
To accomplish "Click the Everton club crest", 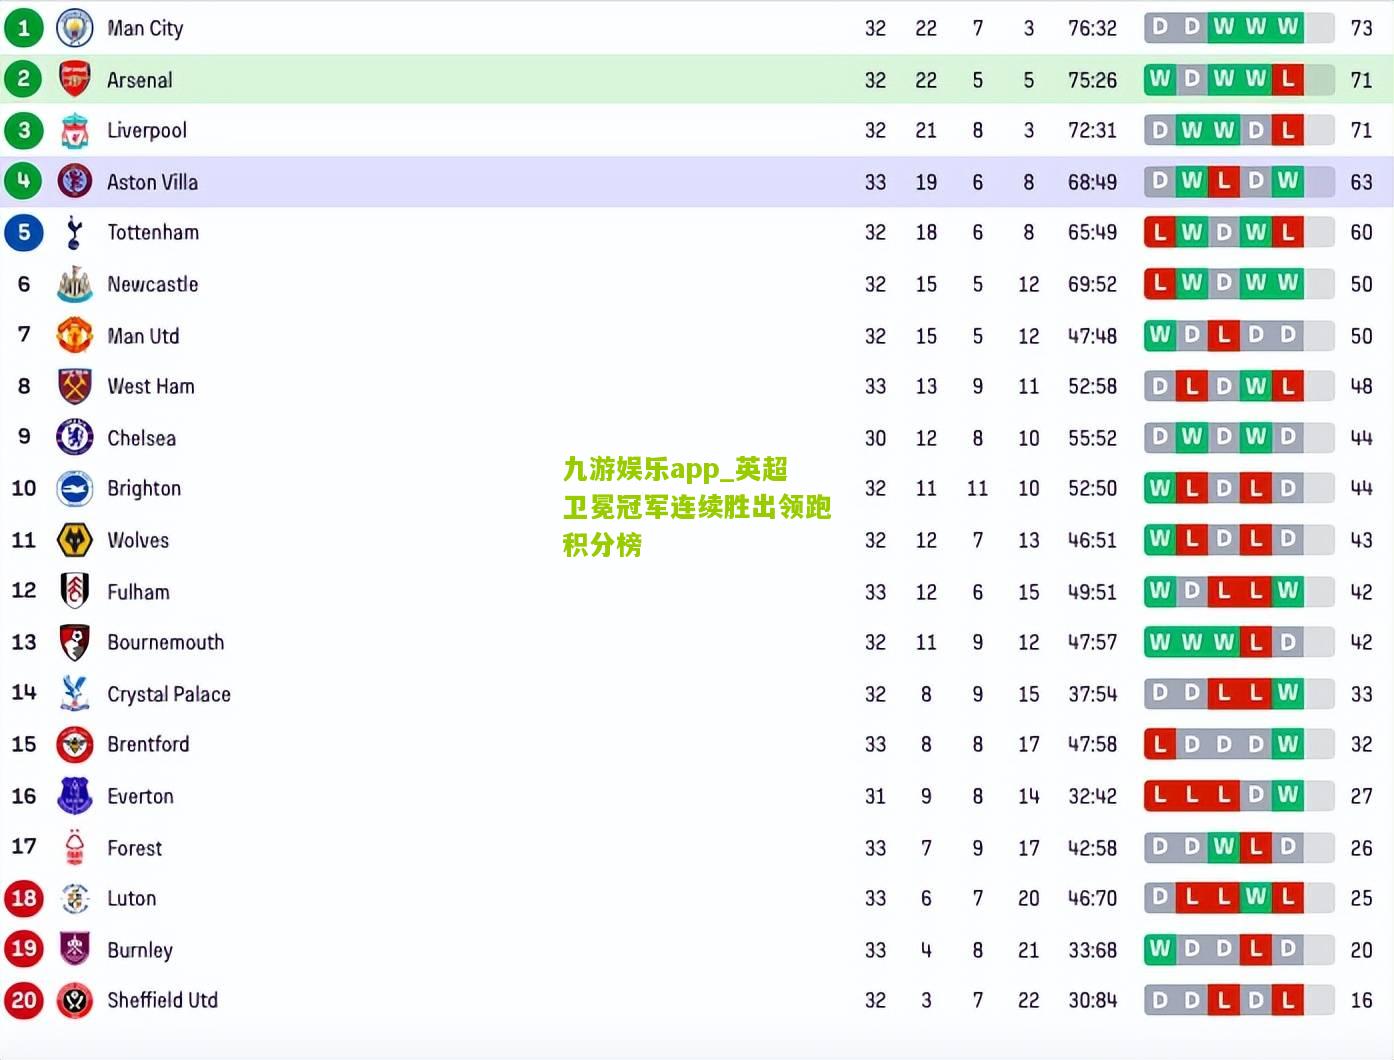I will [x=75, y=796].
